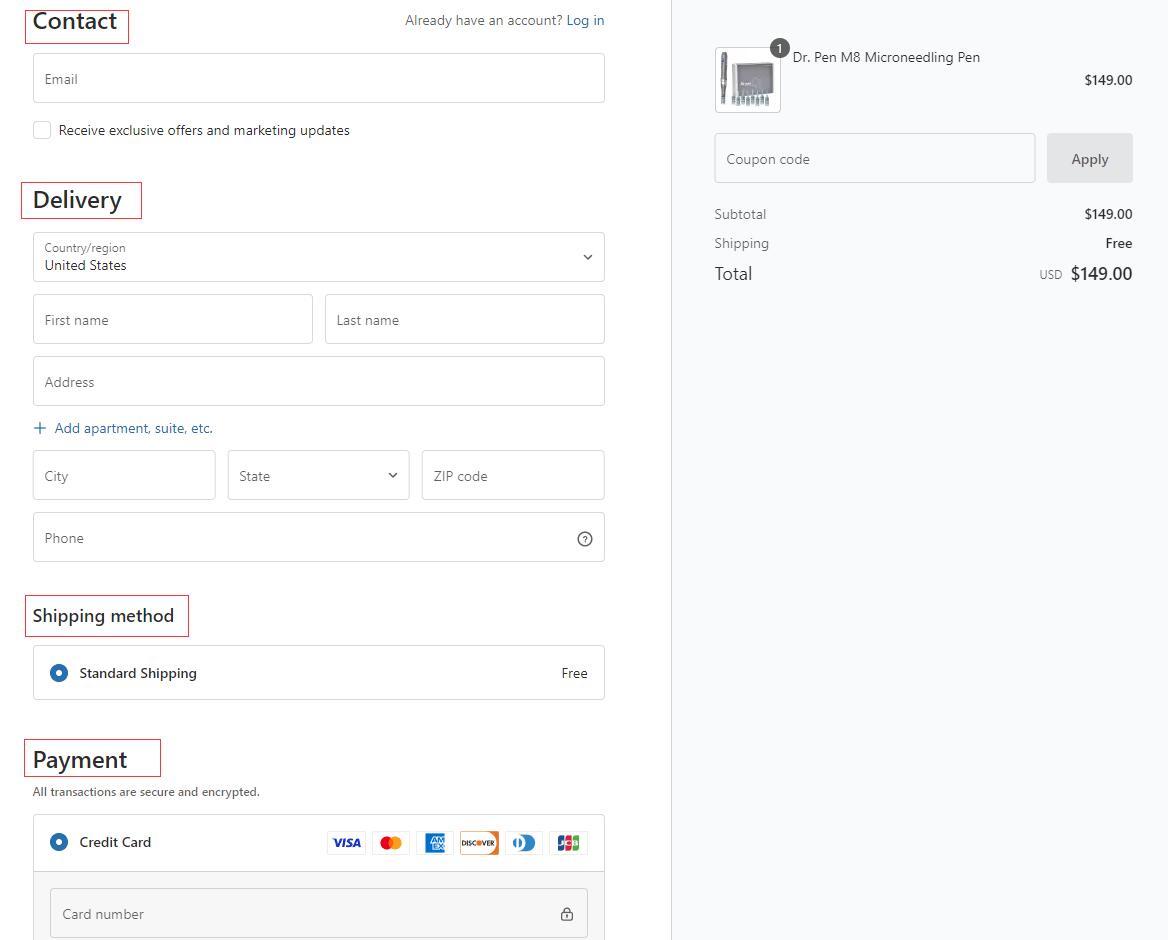The image size is (1168, 940).
Task: Click the Visa card icon
Action: 346,843
